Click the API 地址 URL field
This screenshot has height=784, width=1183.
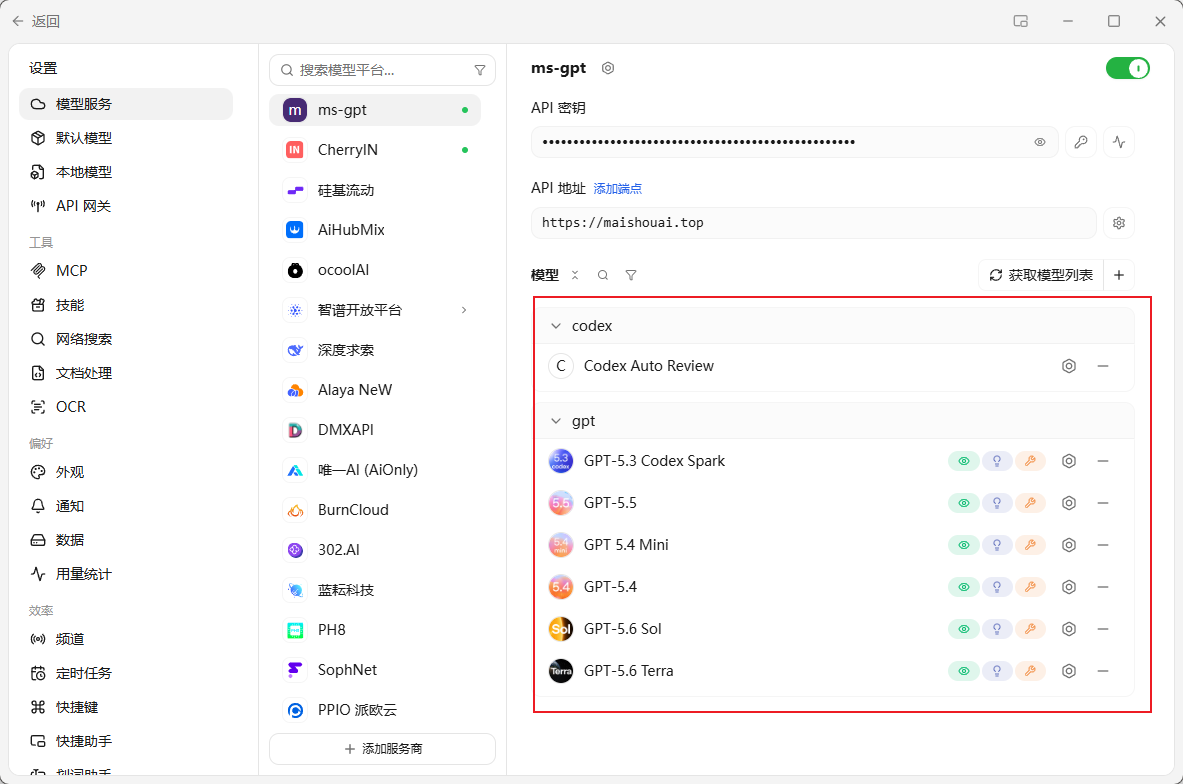pos(813,223)
